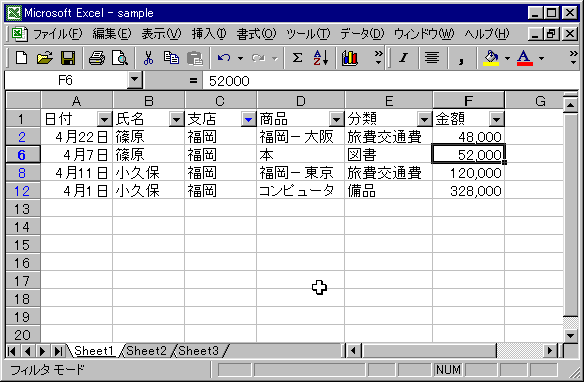
Task: Click the AutoSum sigma icon
Action: (x=297, y=58)
